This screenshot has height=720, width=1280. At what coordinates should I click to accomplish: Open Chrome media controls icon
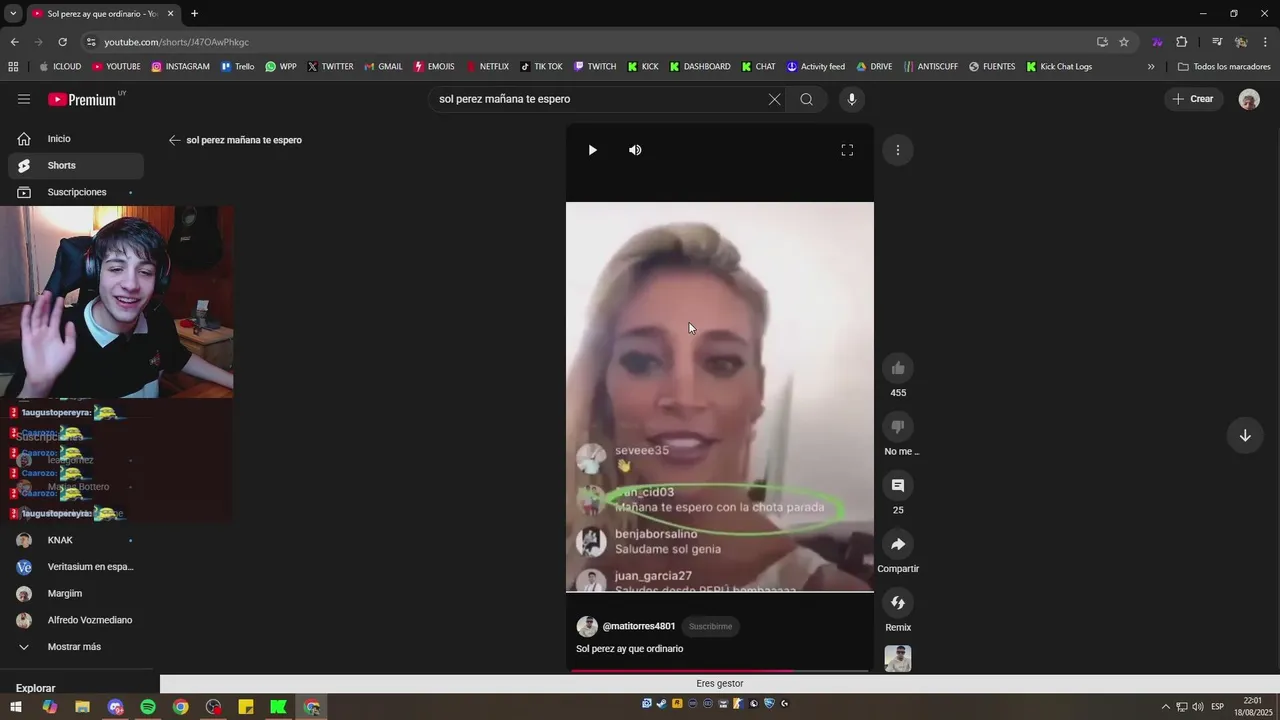[1217, 42]
